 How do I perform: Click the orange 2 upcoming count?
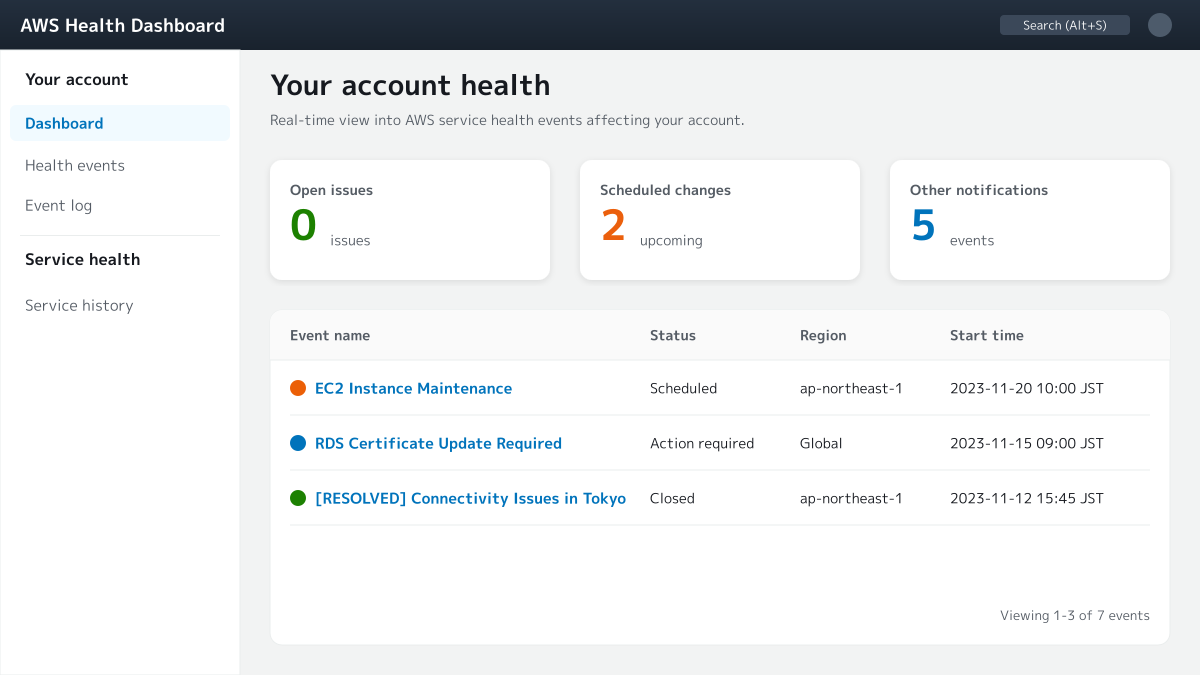click(613, 225)
